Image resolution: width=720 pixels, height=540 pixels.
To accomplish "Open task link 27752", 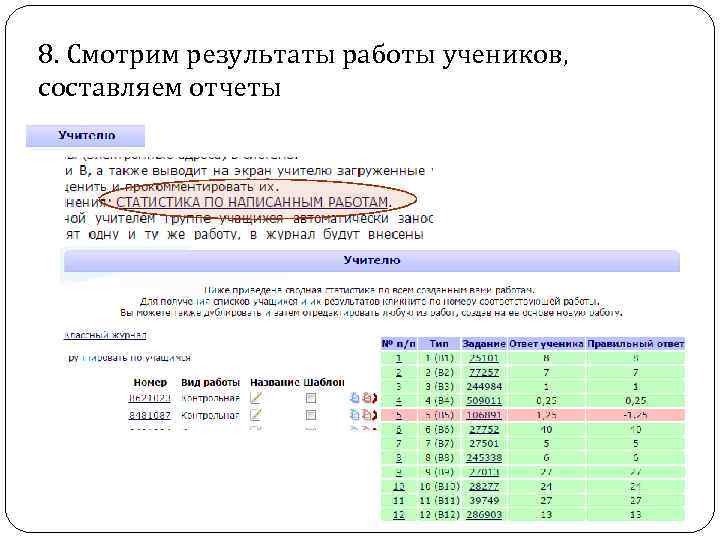I will [x=484, y=429].
